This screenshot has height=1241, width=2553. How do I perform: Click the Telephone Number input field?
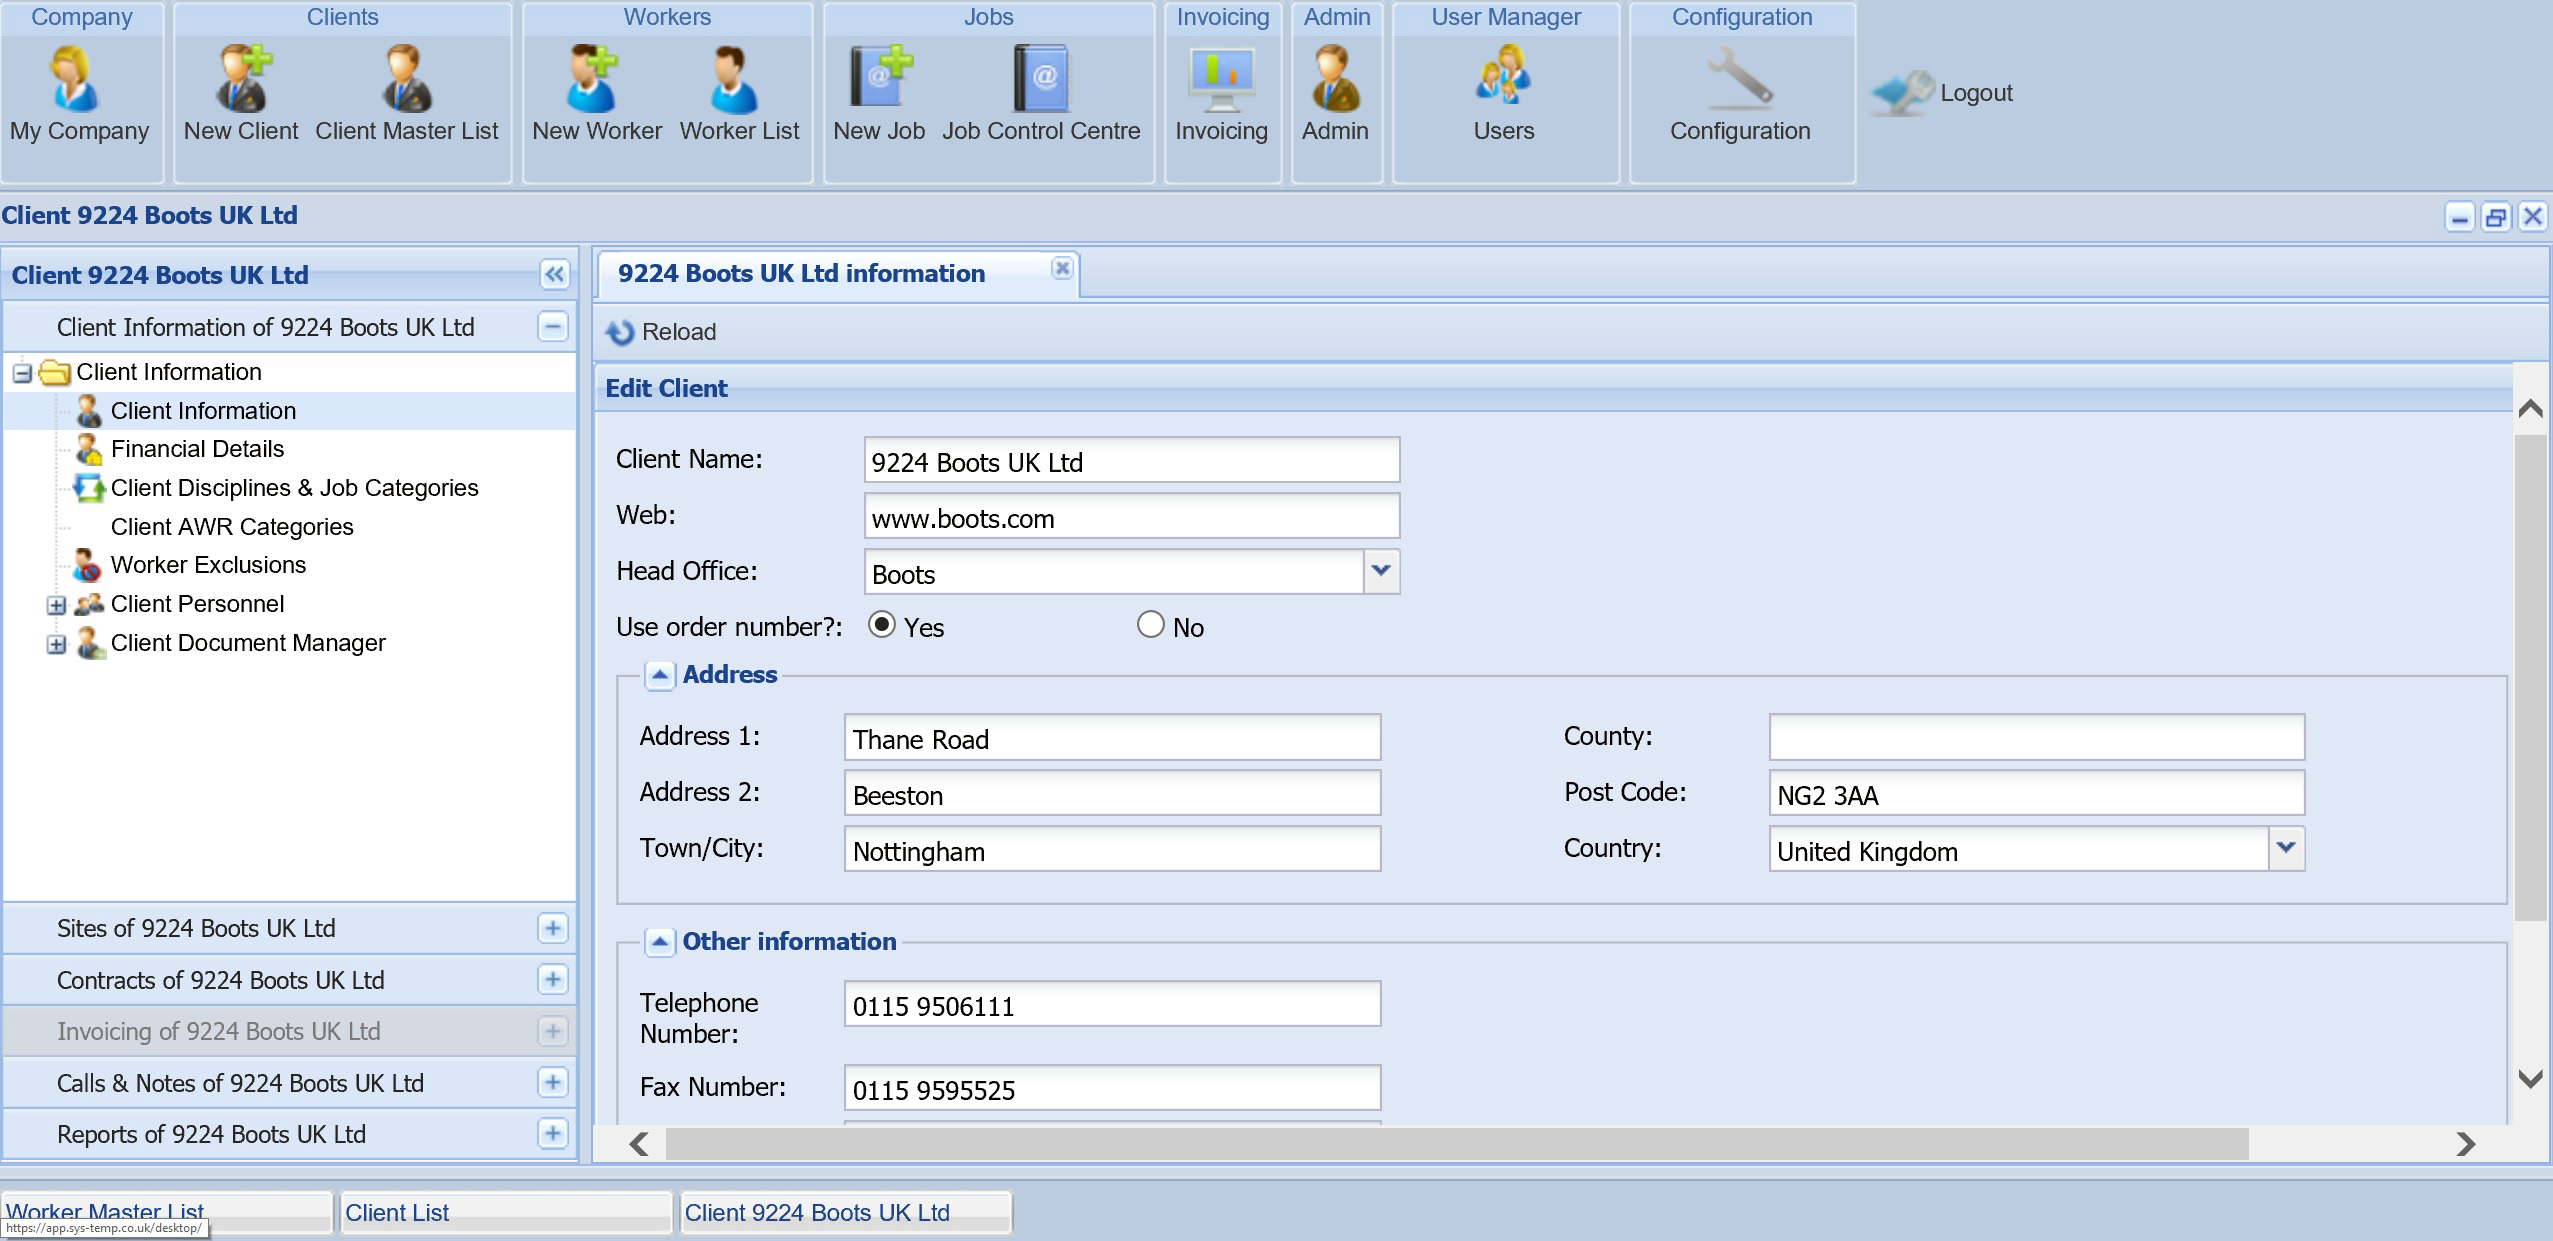[x=1113, y=1004]
